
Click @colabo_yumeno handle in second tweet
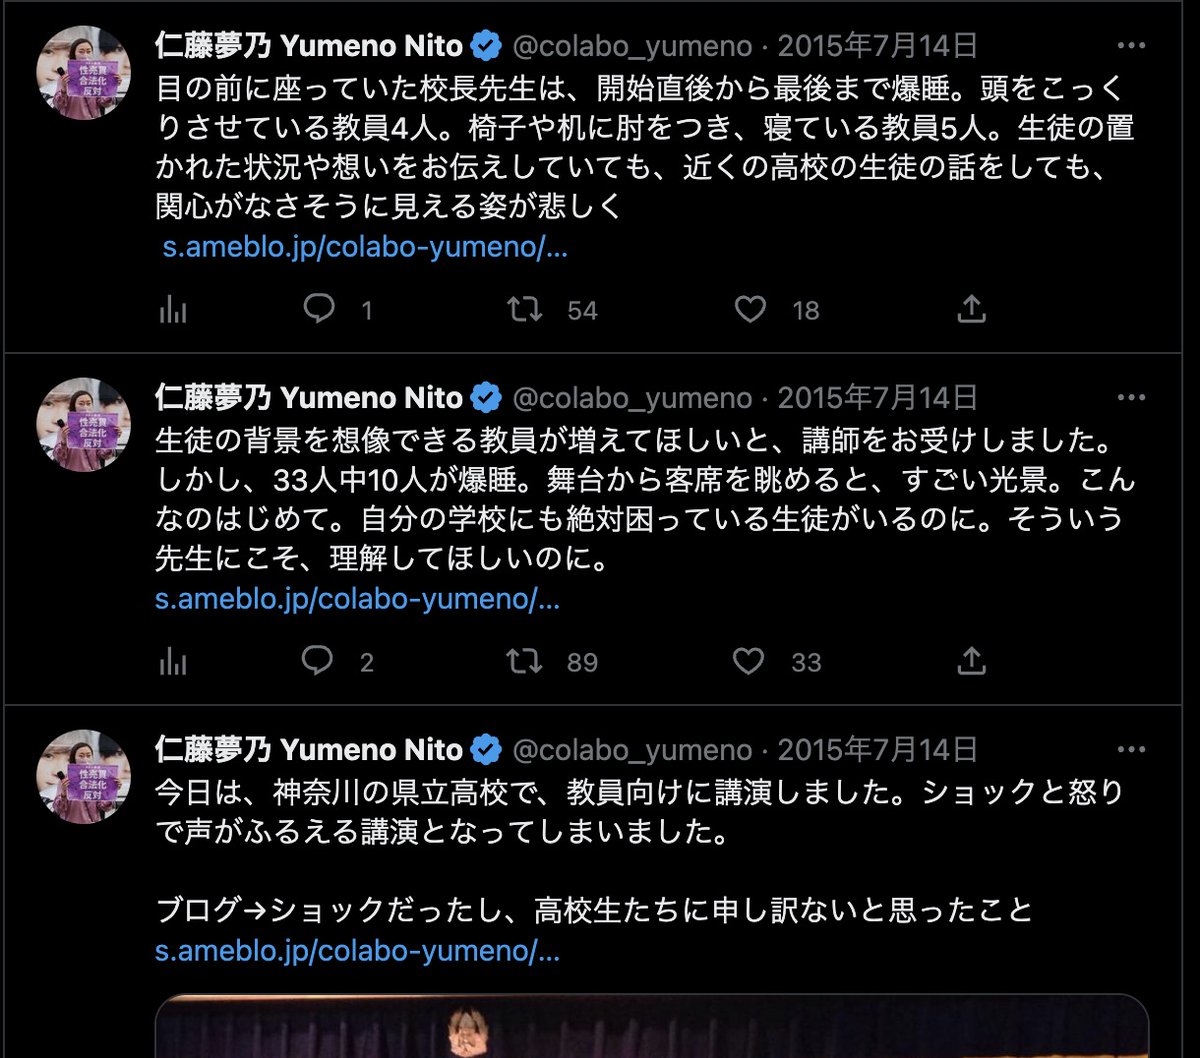pos(632,398)
